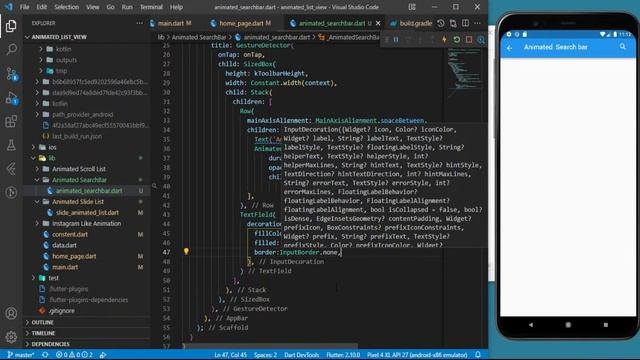The image size is (640, 360).
Task: Stop the debug session
Action: (469, 40)
